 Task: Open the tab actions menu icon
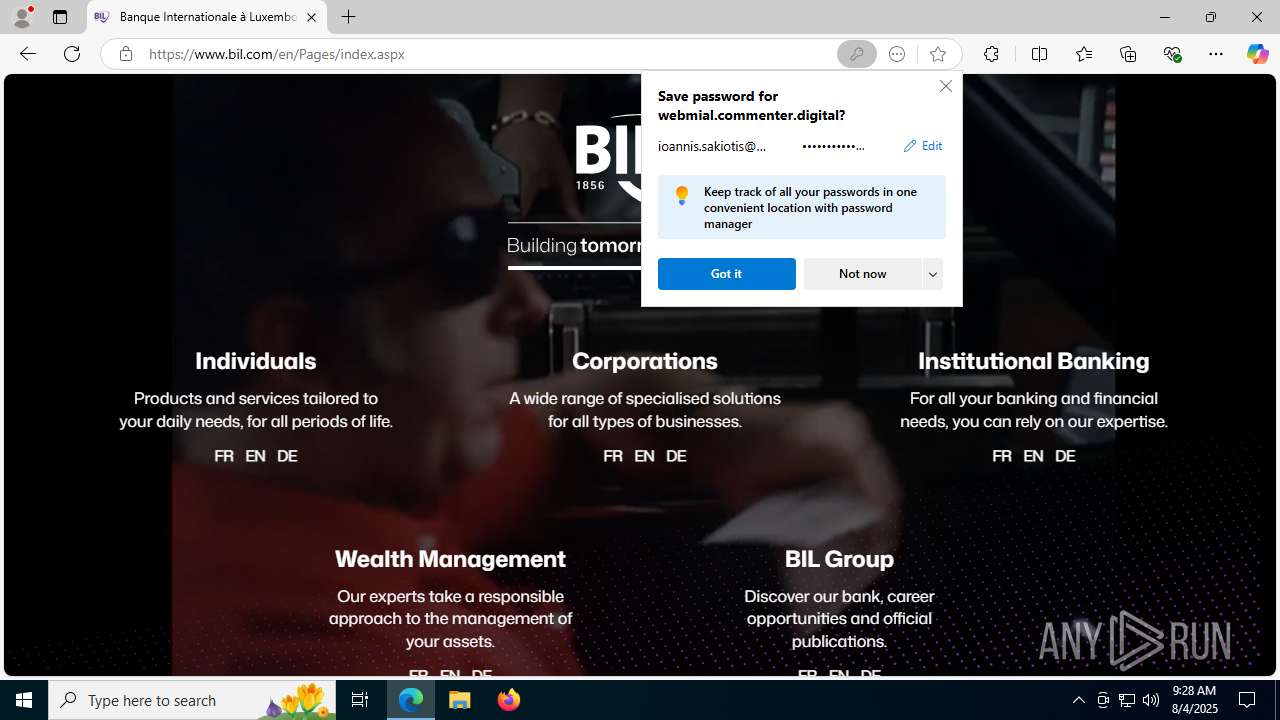60,17
